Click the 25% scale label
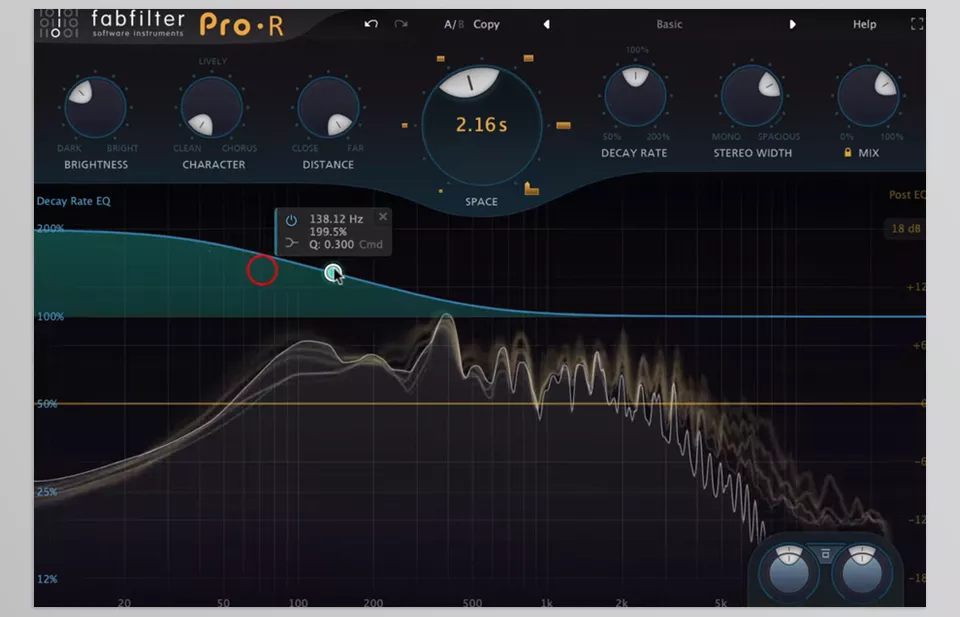 pos(47,492)
